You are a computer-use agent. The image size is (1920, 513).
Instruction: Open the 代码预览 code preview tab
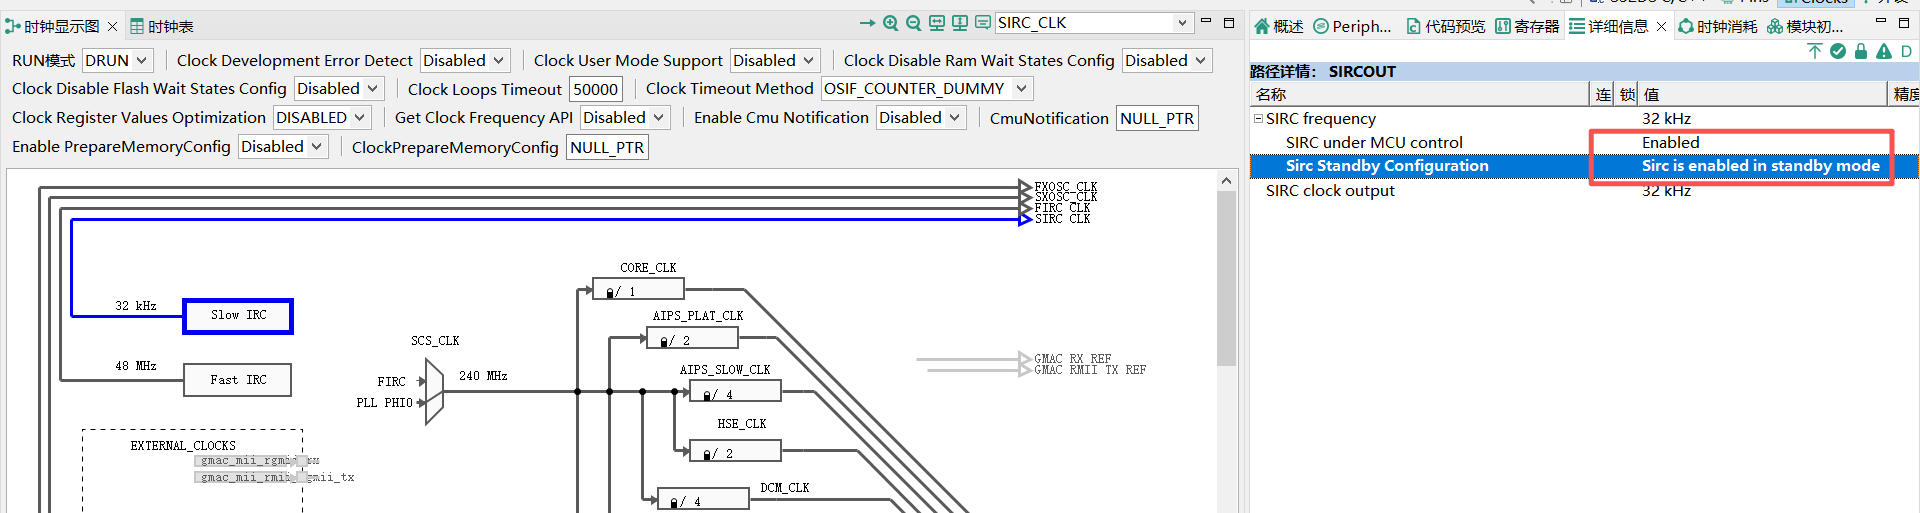(1446, 26)
